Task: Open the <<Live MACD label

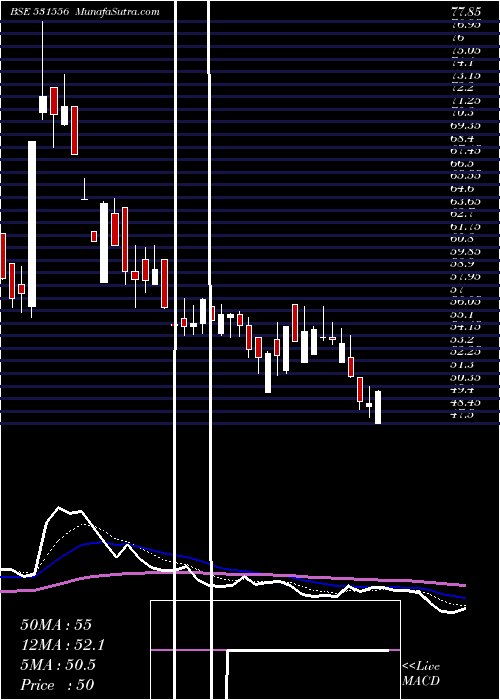Action: (x=421, y=674)
